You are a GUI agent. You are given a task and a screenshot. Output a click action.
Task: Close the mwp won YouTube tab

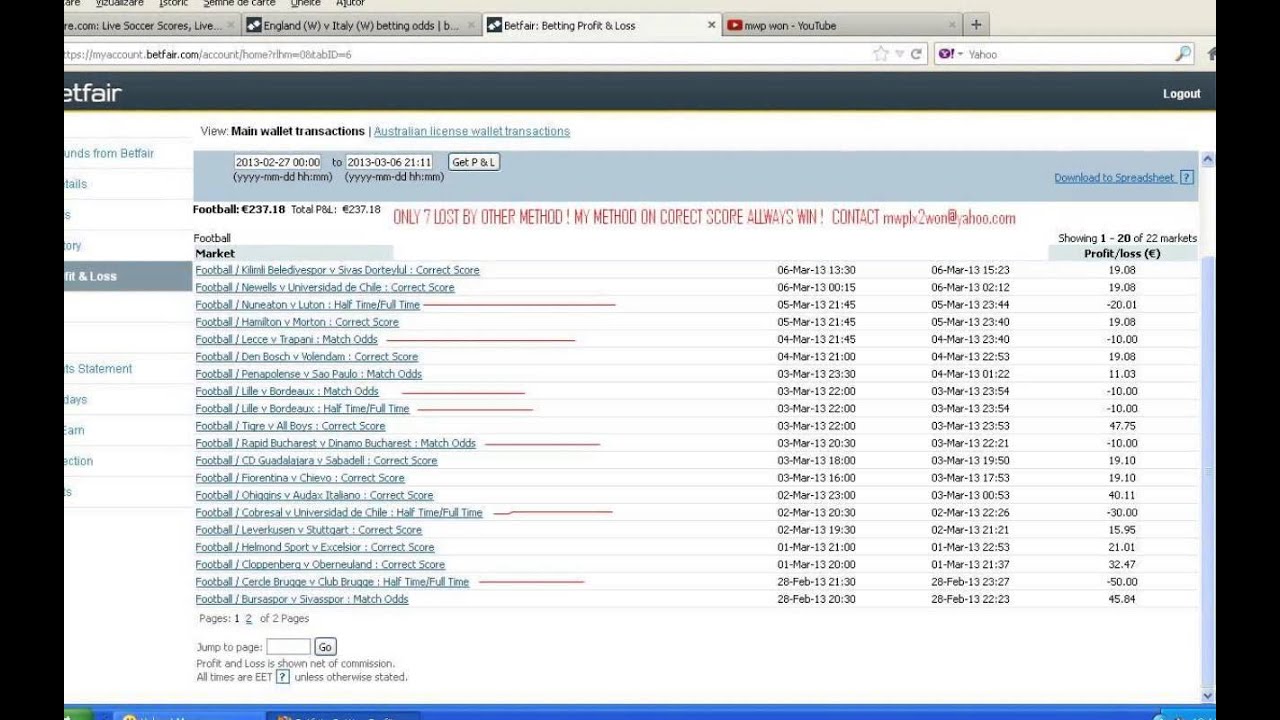click(950, 25)
